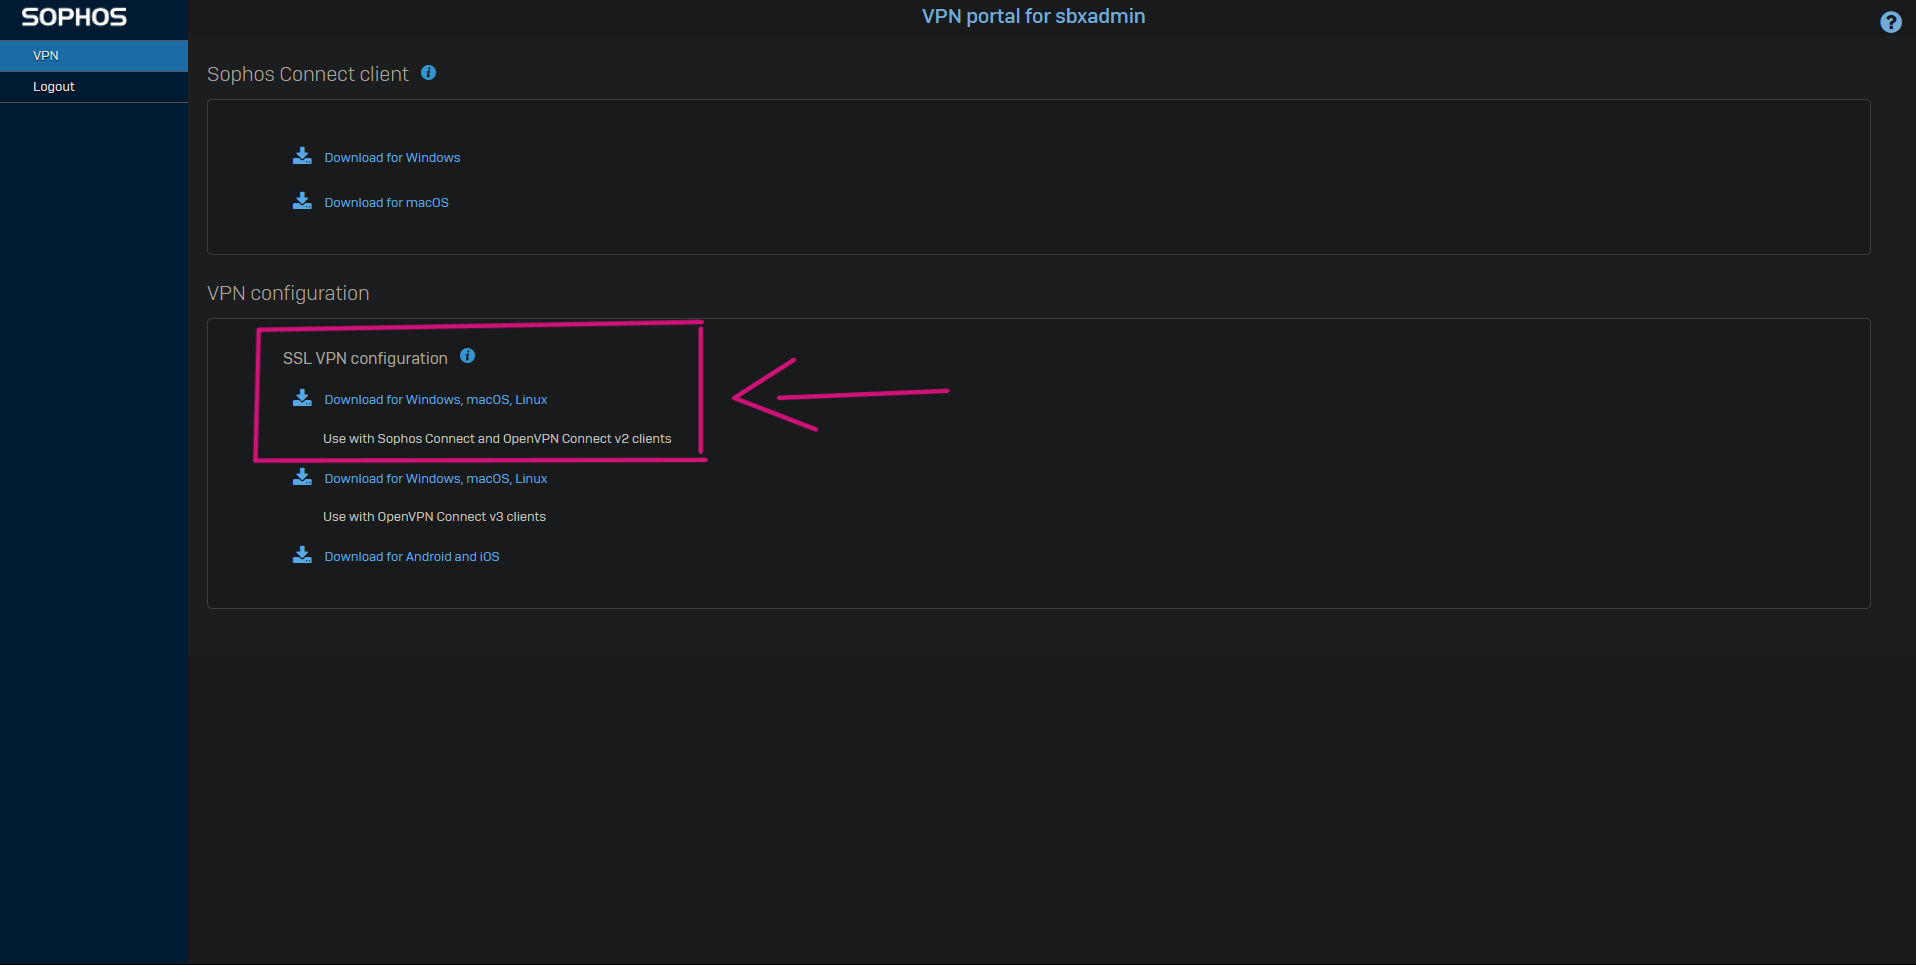Open the Download for Windows link
Viewport: 1916px width, 965px height.
coord(392,158)
